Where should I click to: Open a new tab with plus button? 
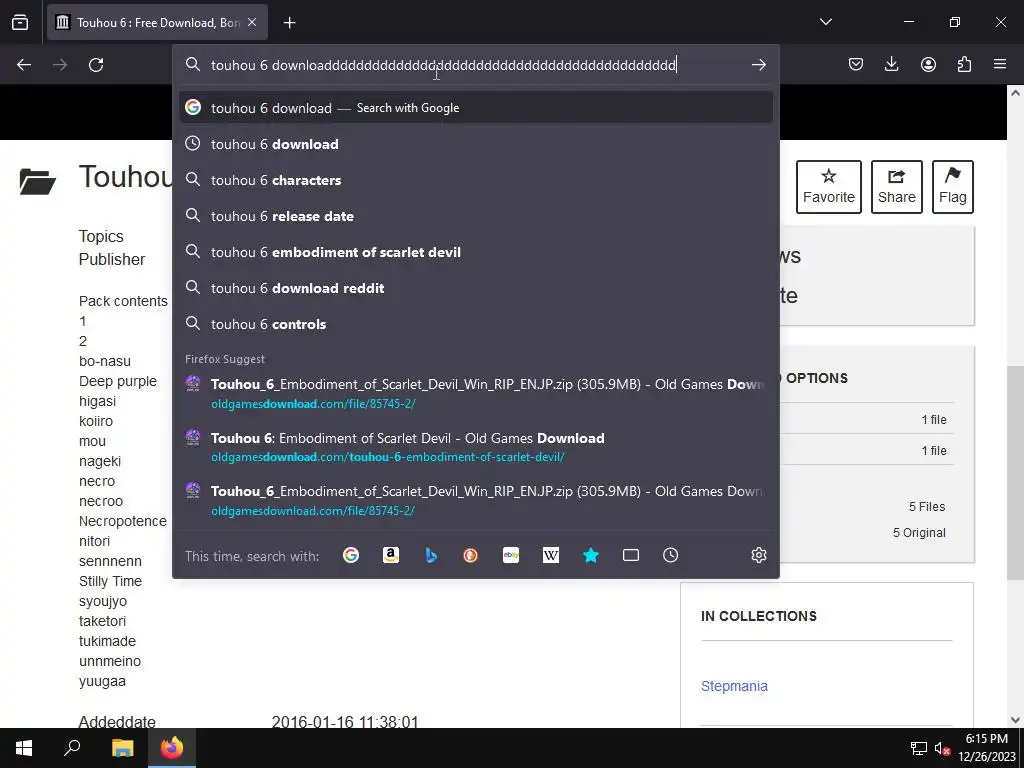(289, 23)
